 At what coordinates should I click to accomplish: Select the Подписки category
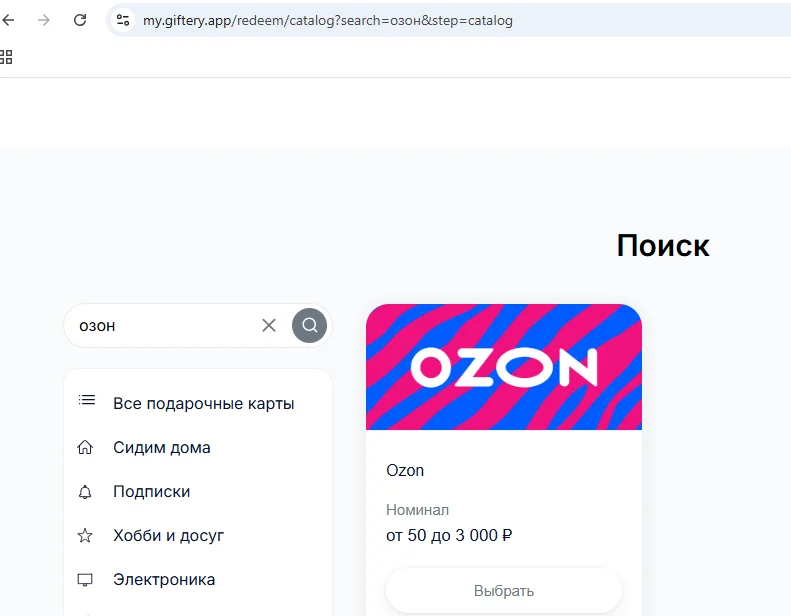point(152,491)
